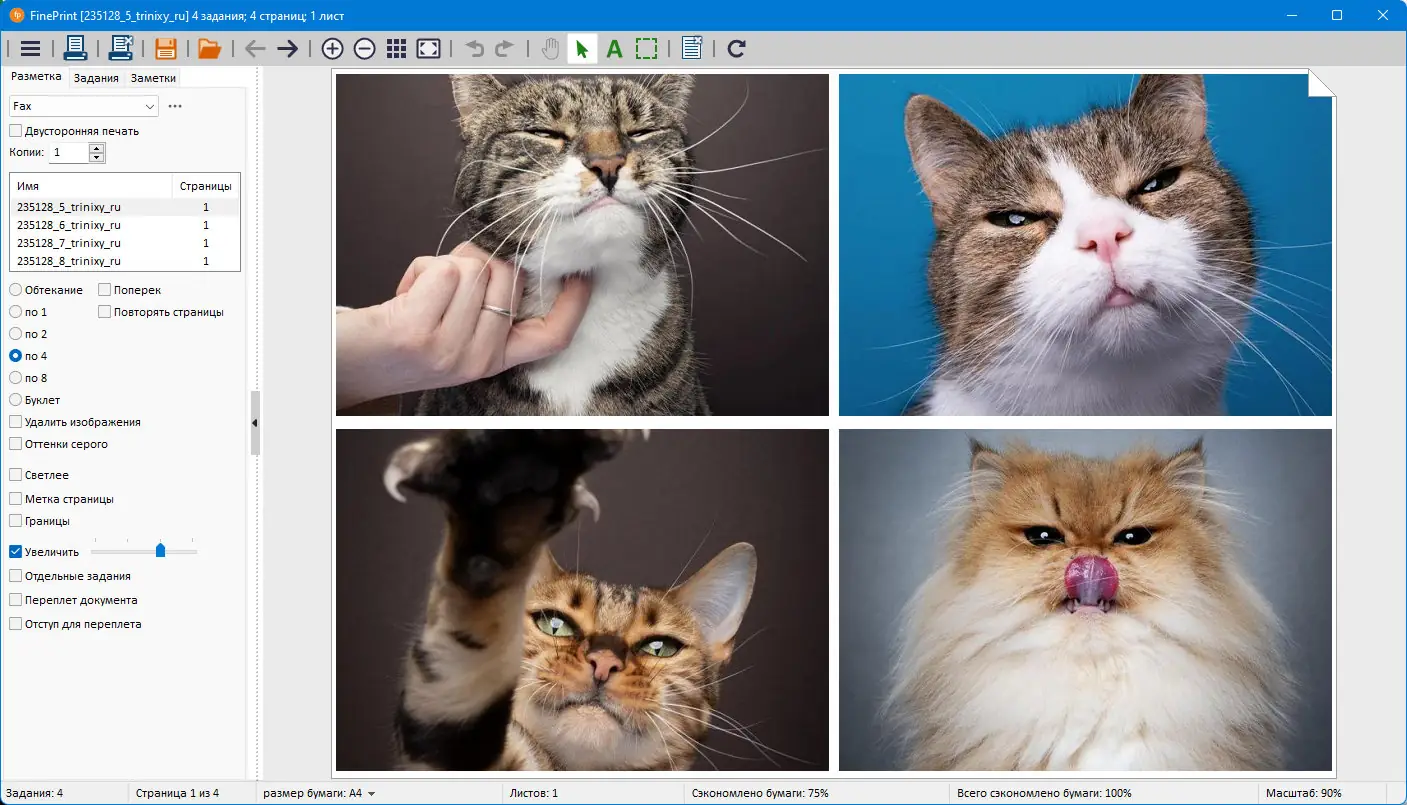1407x805 pixels.
Task: Select the Обтекание radio button
Action: (15, 290)
